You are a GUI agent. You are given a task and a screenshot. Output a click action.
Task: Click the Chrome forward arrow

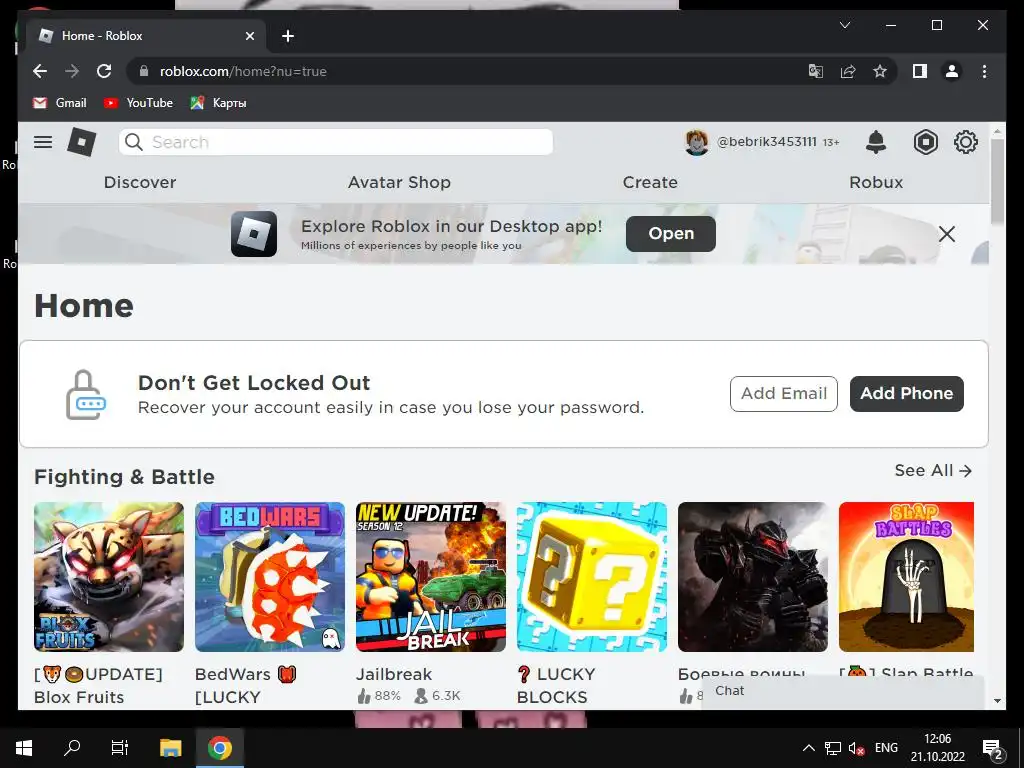(72, 71)
